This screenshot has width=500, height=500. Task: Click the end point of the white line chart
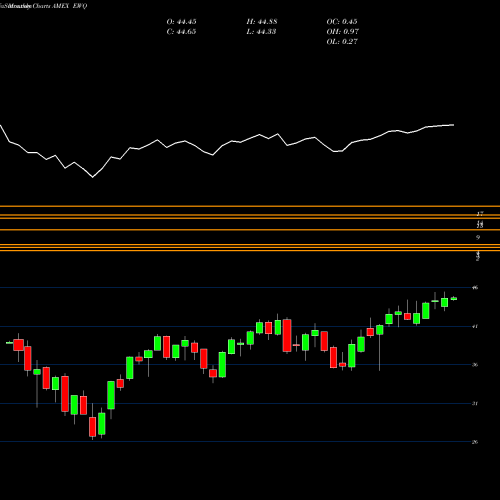point(454,125)
